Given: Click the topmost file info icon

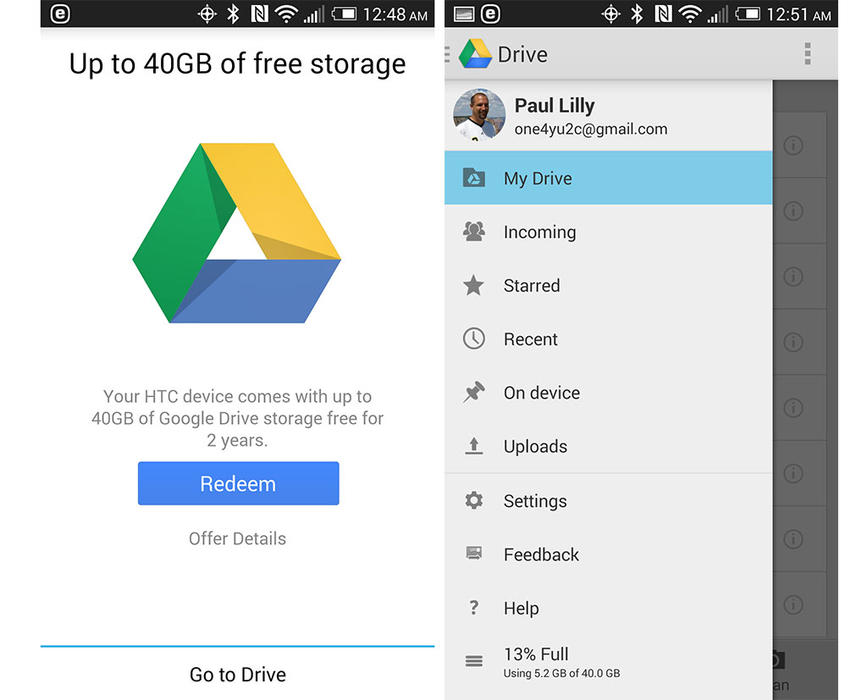Looking at the screenshot, I should pos(793,146).
